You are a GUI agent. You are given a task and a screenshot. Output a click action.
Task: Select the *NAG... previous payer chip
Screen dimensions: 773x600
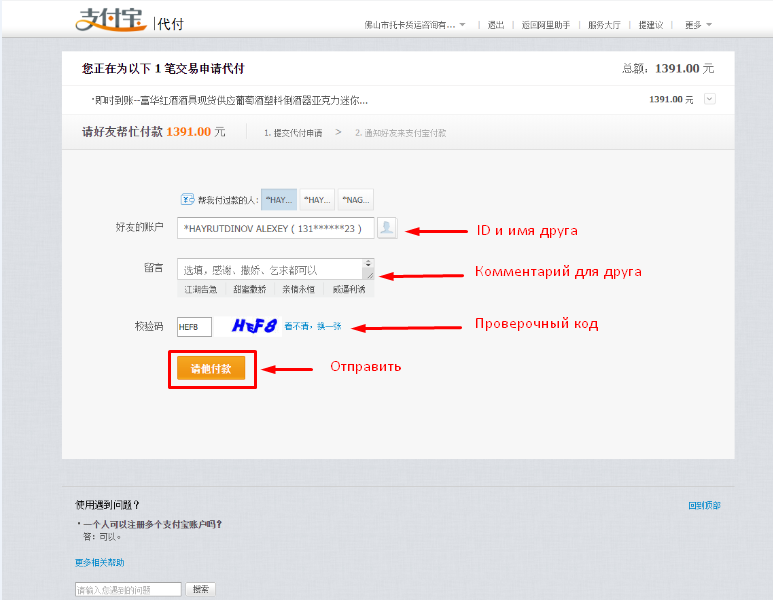click(x=355, y=199)
